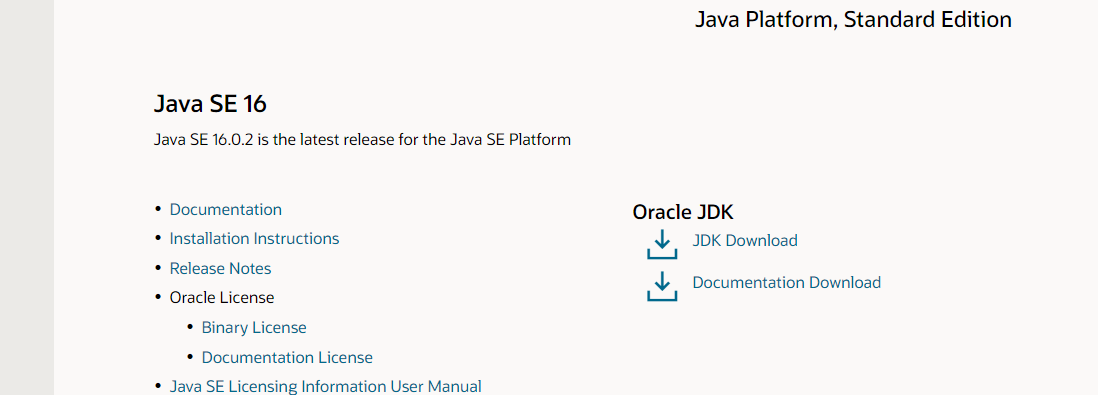Open the Documentation License link
This screenshot has height=395, width=1098.
coord(287,357)
